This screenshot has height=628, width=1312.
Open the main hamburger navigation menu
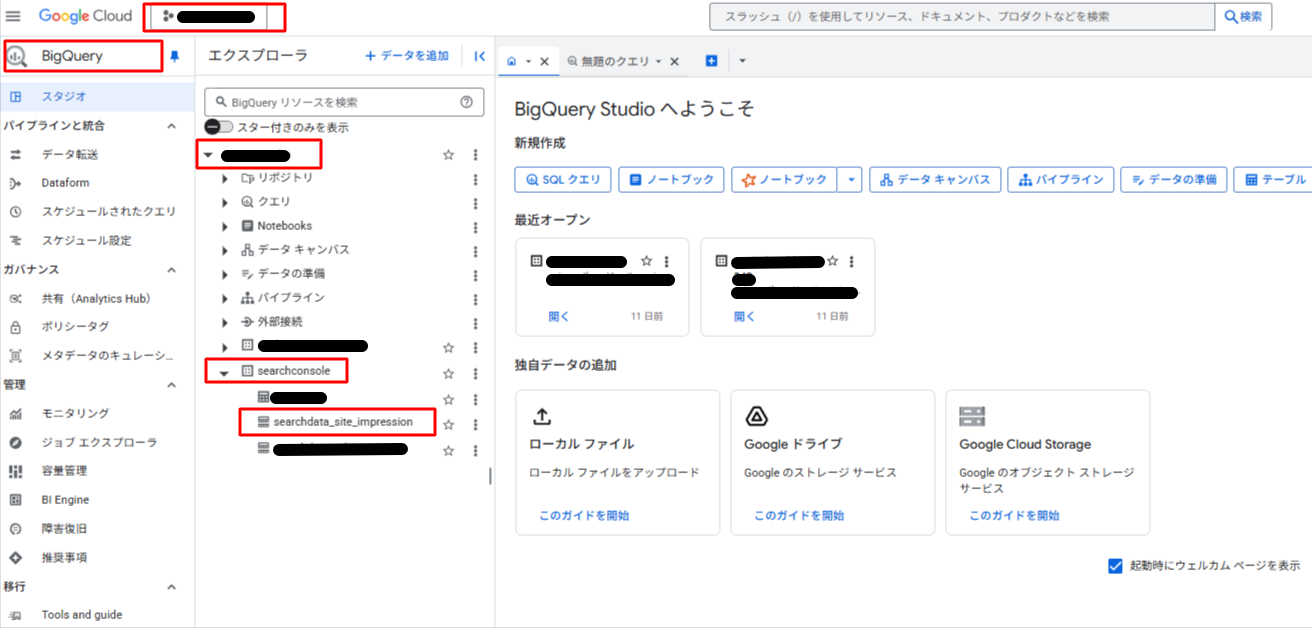(13, 16)
